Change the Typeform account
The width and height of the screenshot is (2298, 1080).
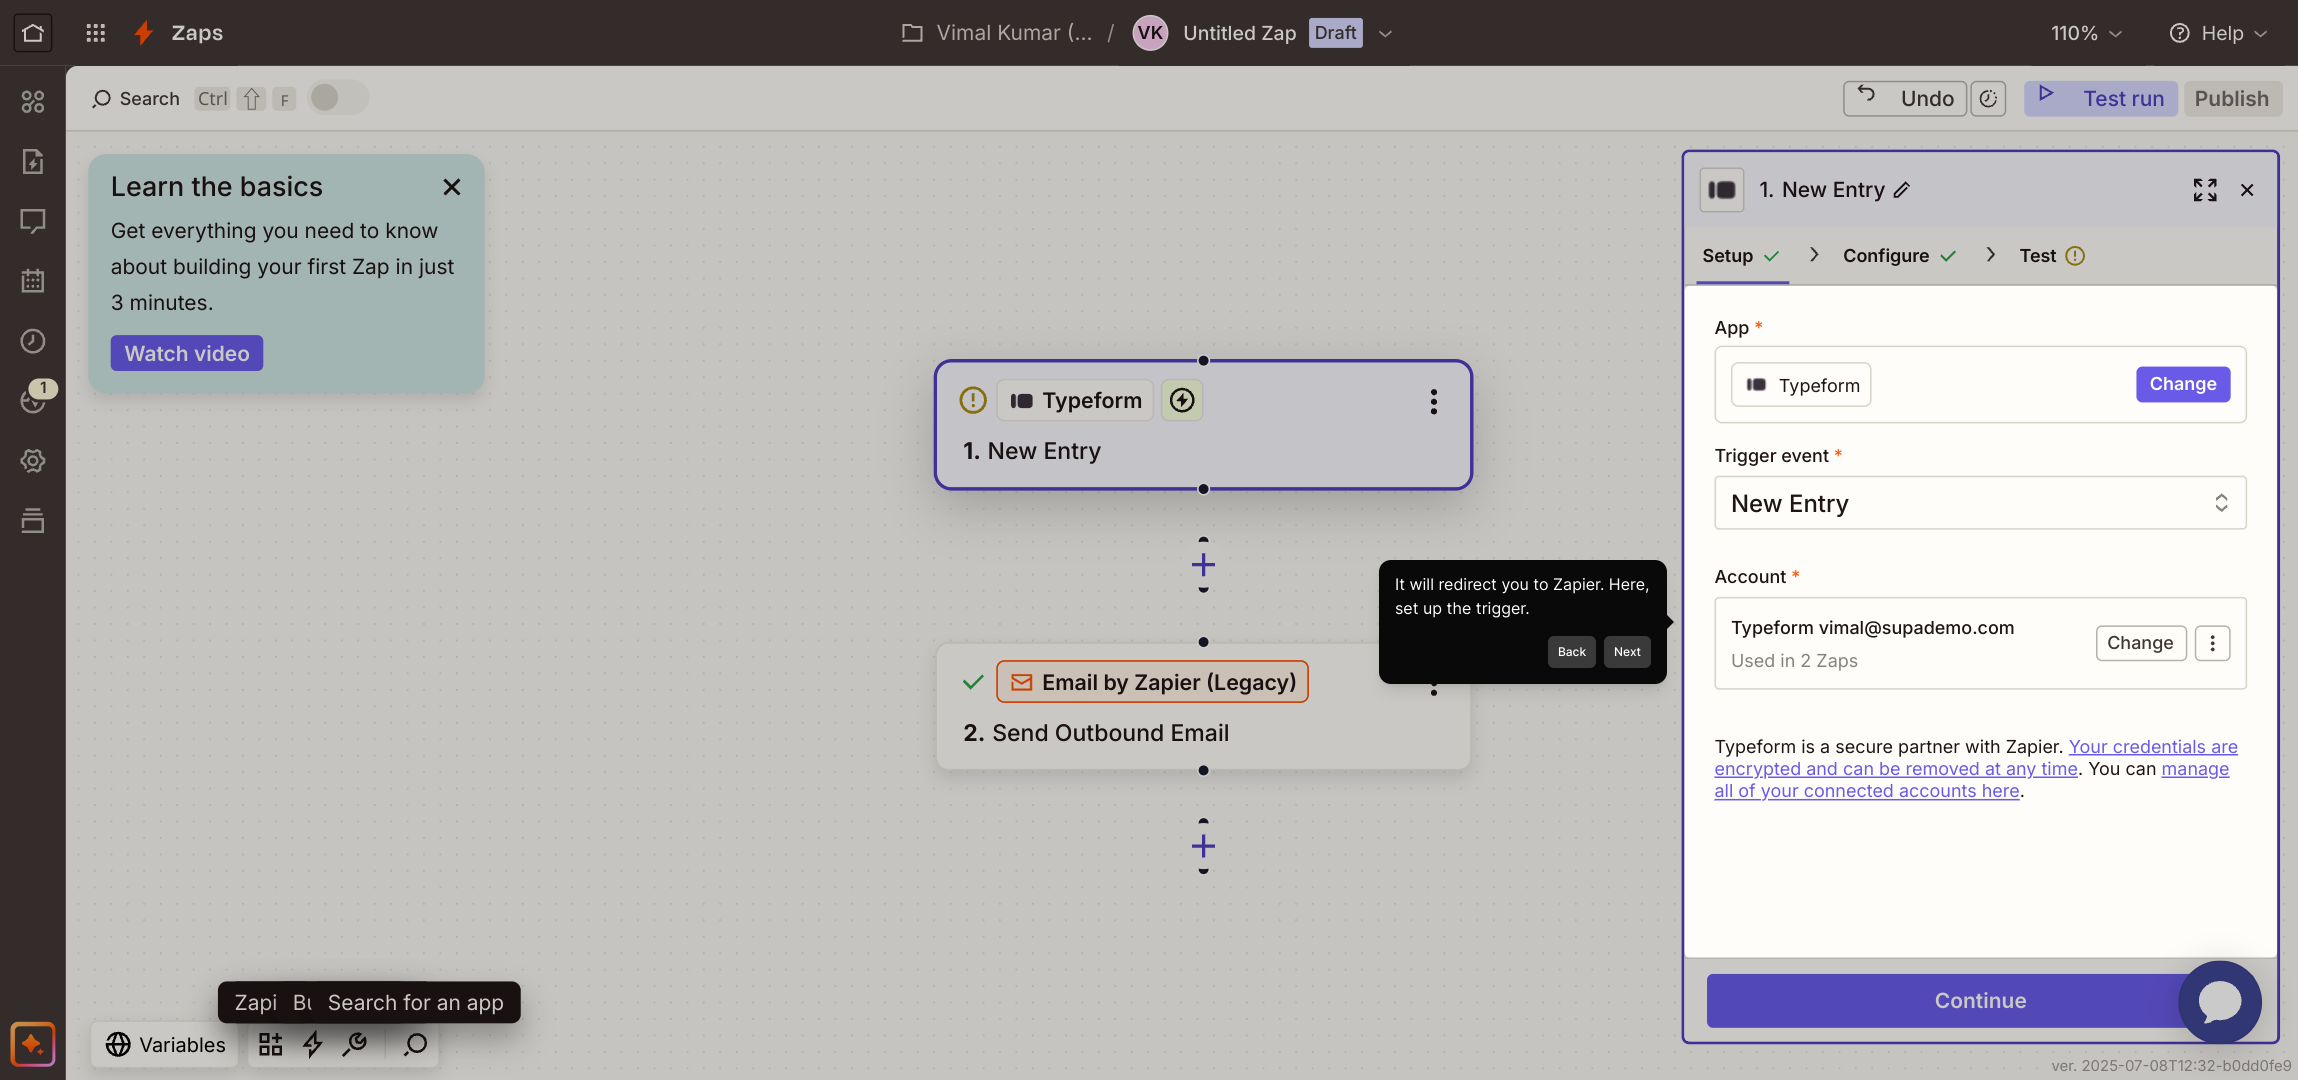pos(2140,643)
